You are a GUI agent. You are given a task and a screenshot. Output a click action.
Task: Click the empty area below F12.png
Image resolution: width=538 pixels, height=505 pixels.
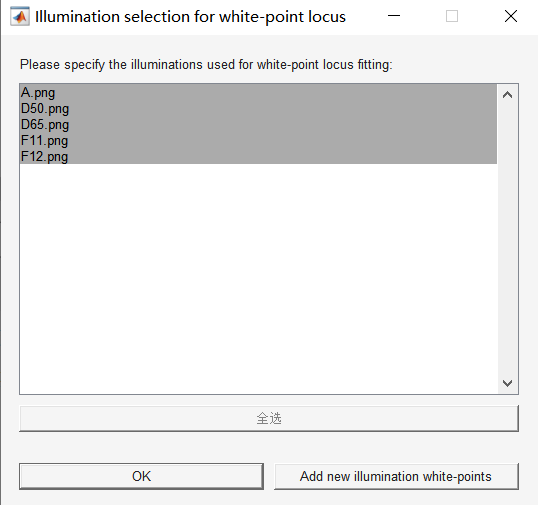pos(258,278)
